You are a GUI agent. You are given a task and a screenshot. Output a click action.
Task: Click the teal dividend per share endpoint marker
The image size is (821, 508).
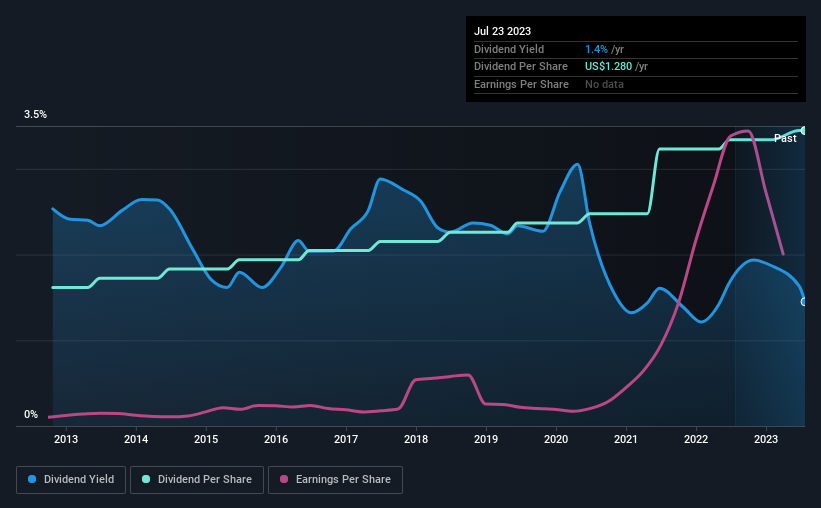(x=804, y=130)
